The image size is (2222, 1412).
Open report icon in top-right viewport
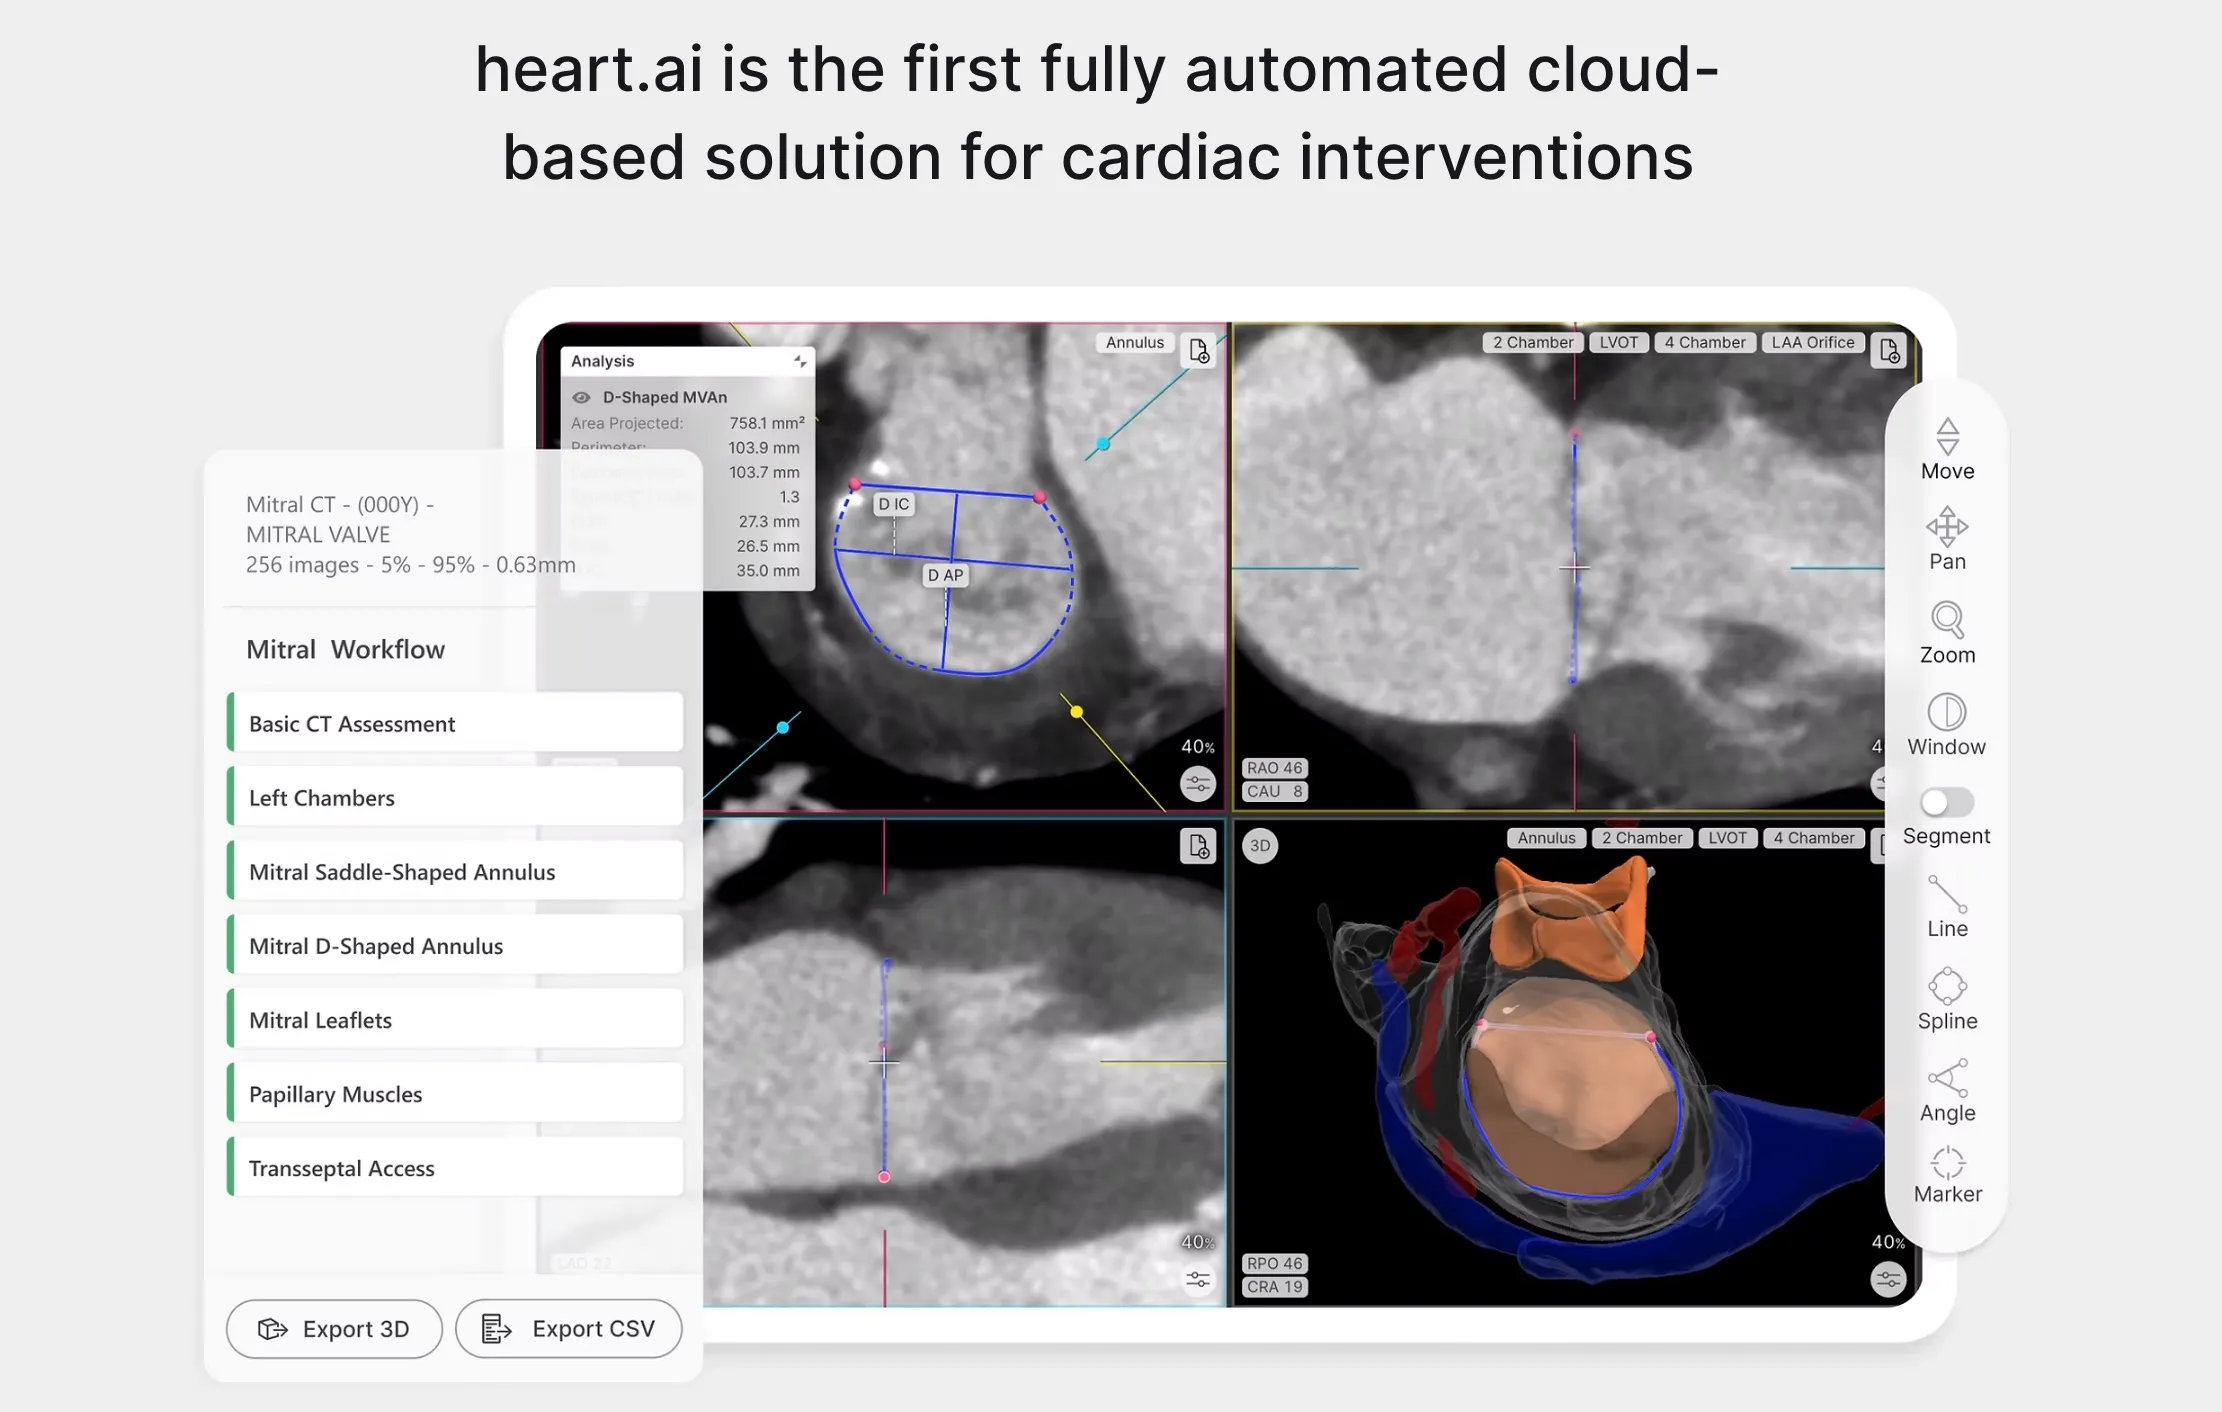click(x=1889, y=351)
